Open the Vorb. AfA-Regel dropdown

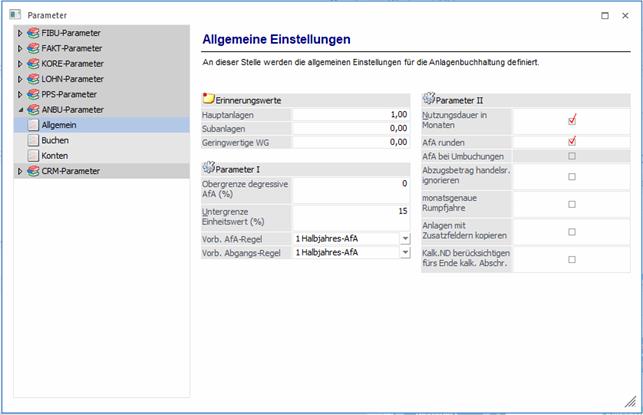click(x=404, y=238)
